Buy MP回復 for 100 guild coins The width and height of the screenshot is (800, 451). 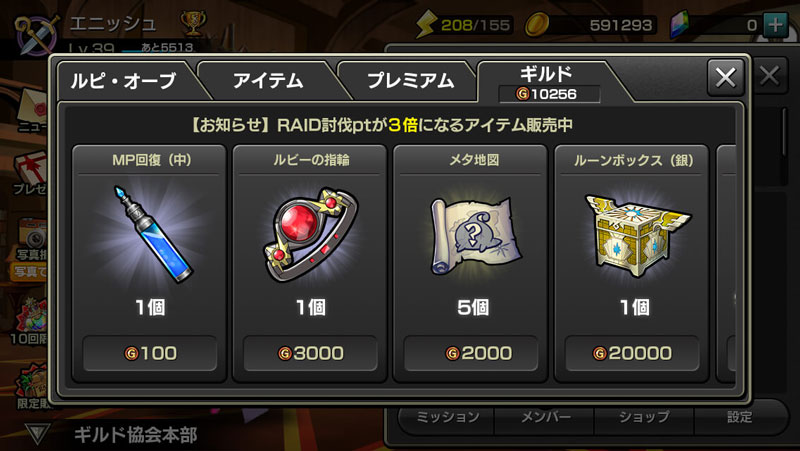pos(150,353)
